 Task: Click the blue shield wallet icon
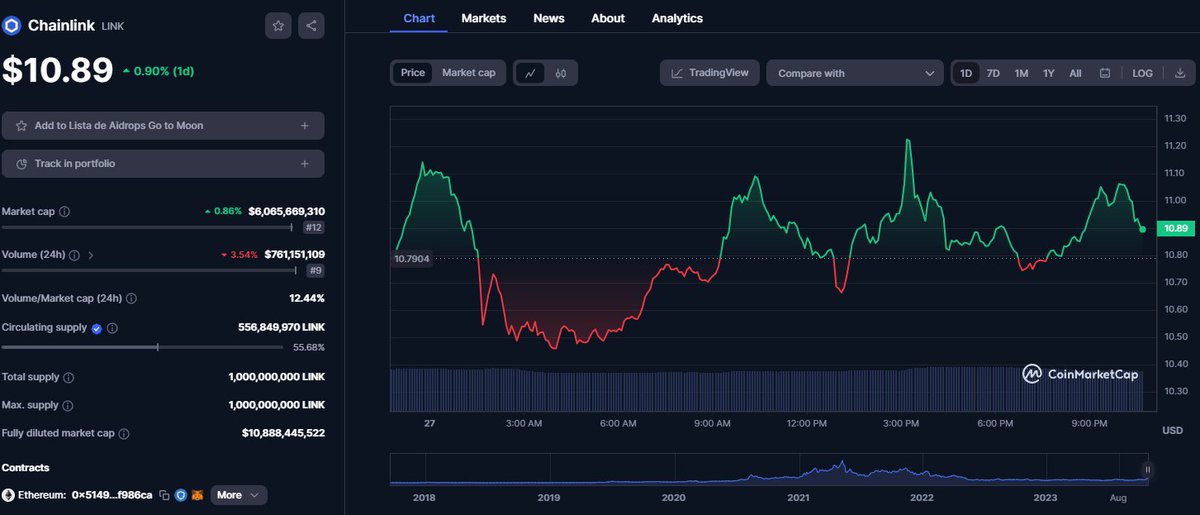pyautogui.click(x=181, y=495)
